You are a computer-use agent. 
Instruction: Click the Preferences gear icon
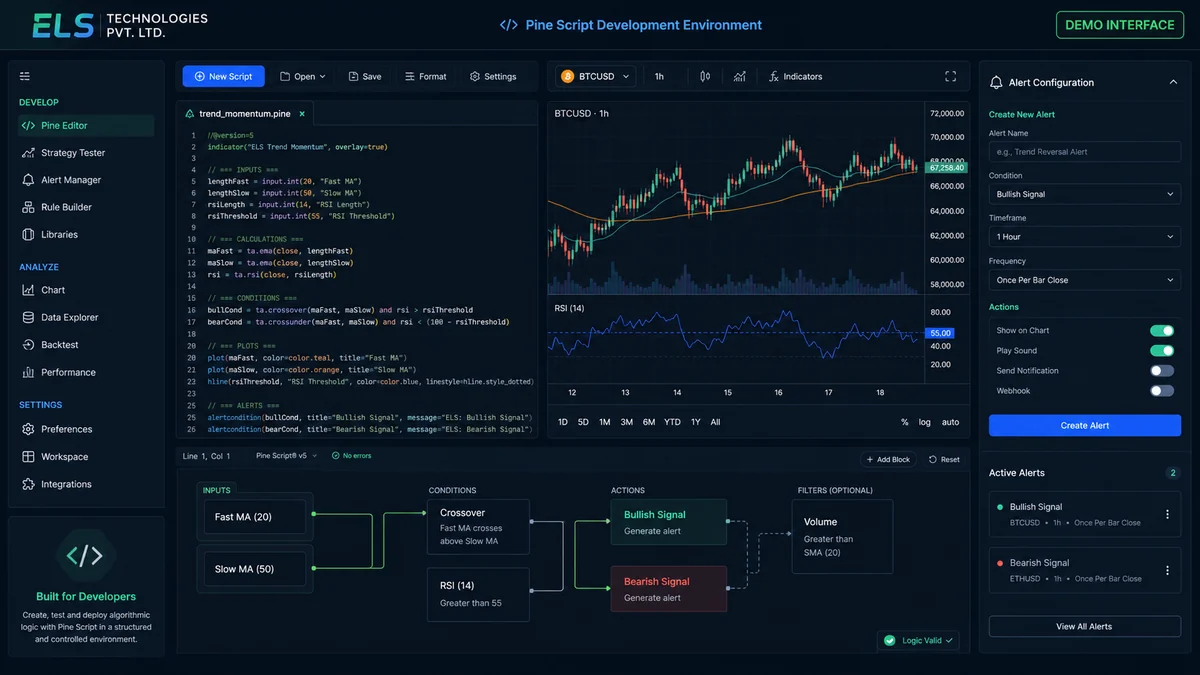29,429
